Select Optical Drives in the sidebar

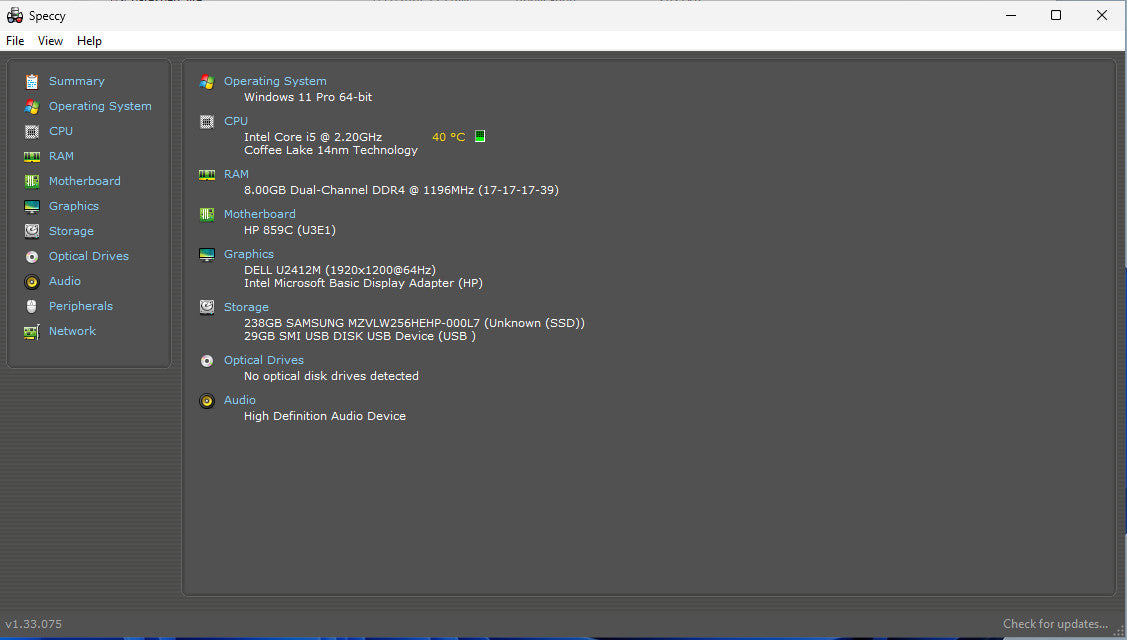[x=89, y=256]
